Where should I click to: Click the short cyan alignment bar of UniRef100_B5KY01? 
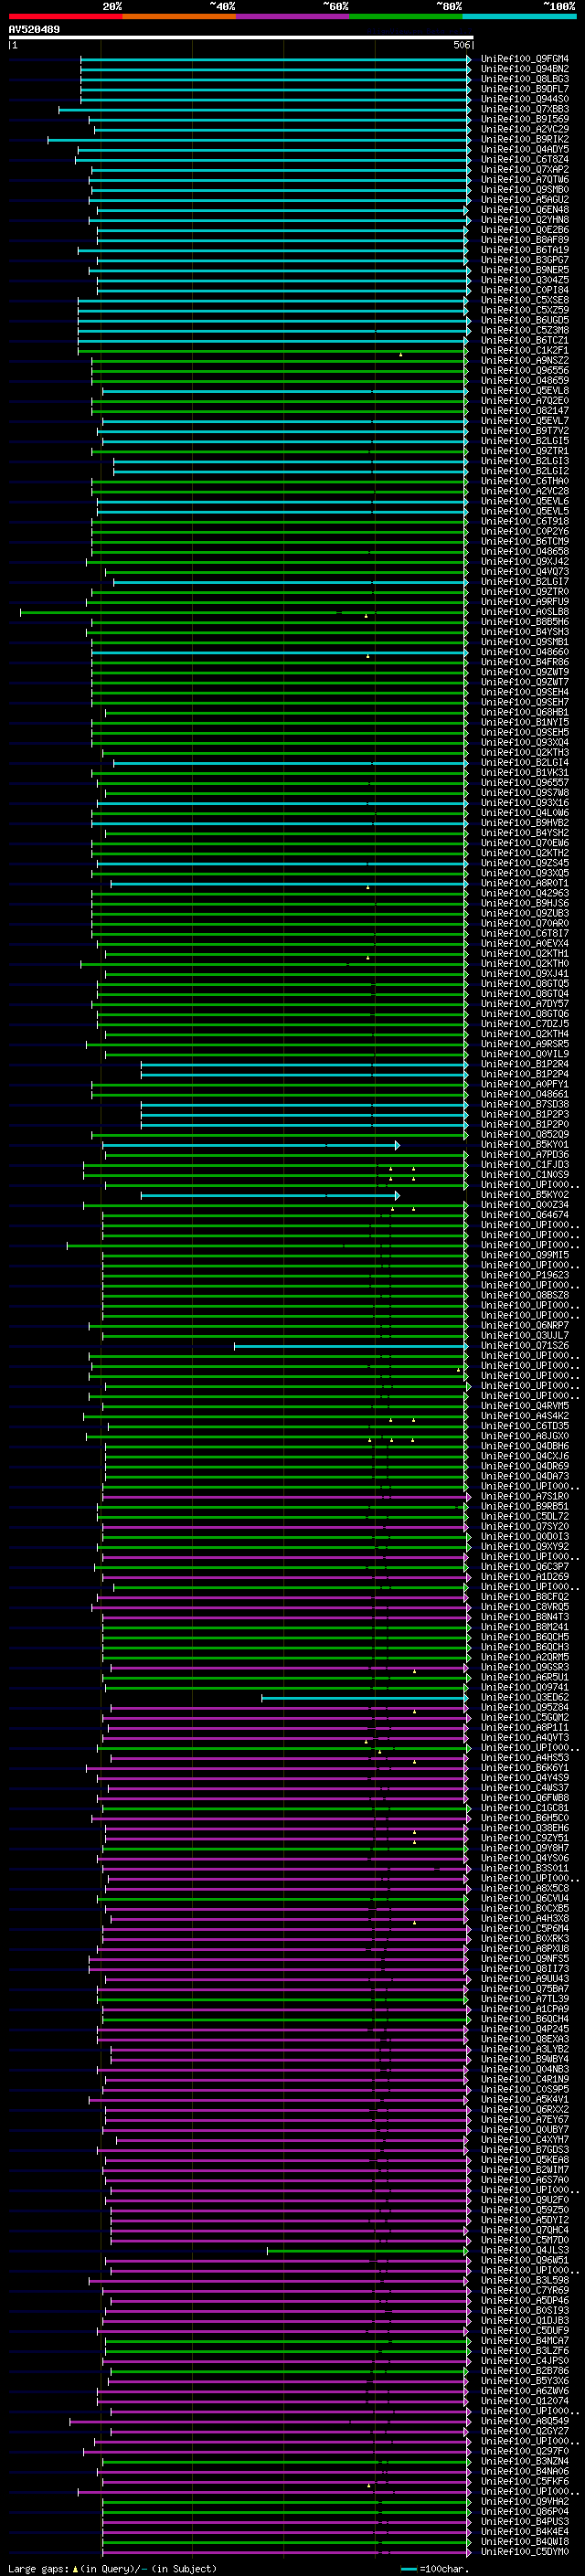pos(250,1145)
